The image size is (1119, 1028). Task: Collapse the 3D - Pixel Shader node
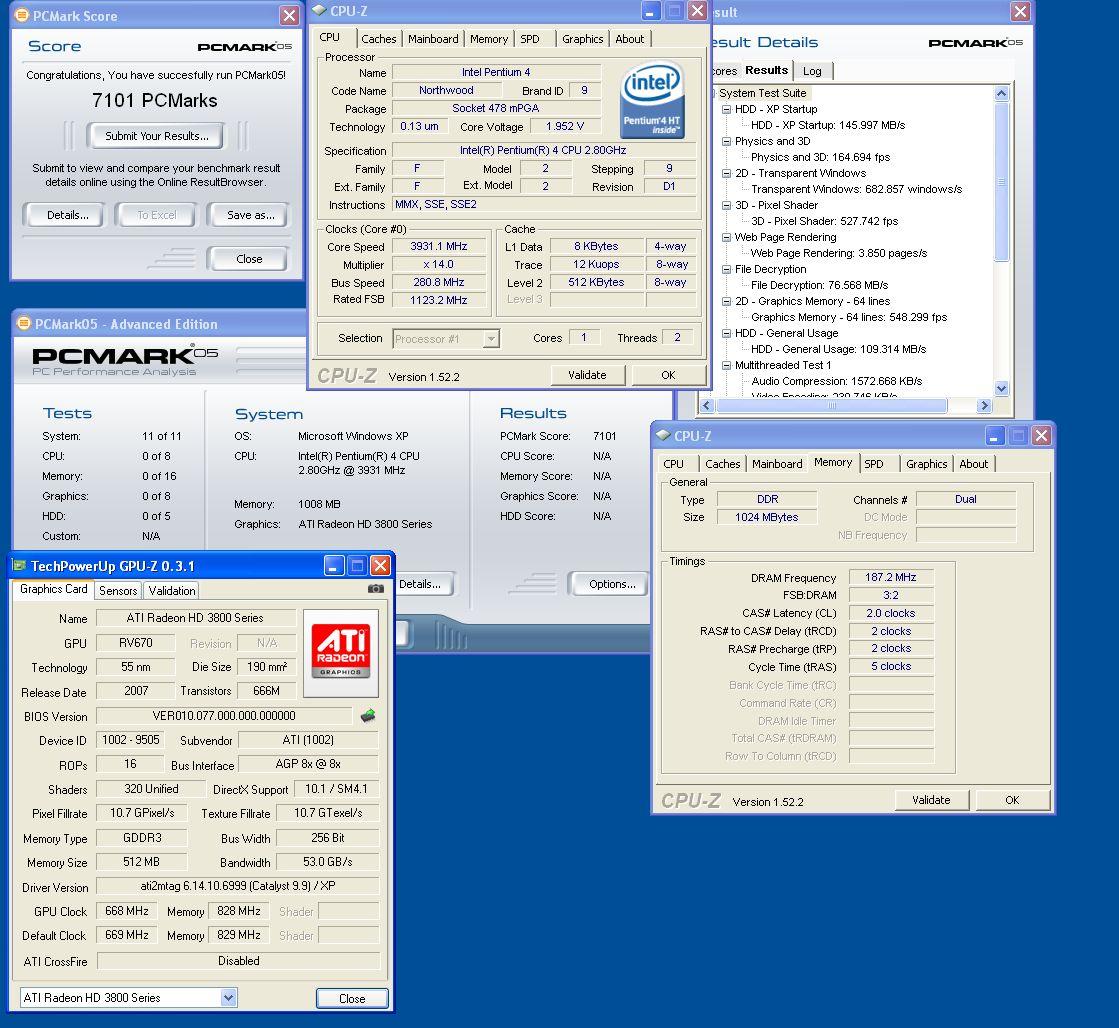pyautogui.click(x=726, y=206)
